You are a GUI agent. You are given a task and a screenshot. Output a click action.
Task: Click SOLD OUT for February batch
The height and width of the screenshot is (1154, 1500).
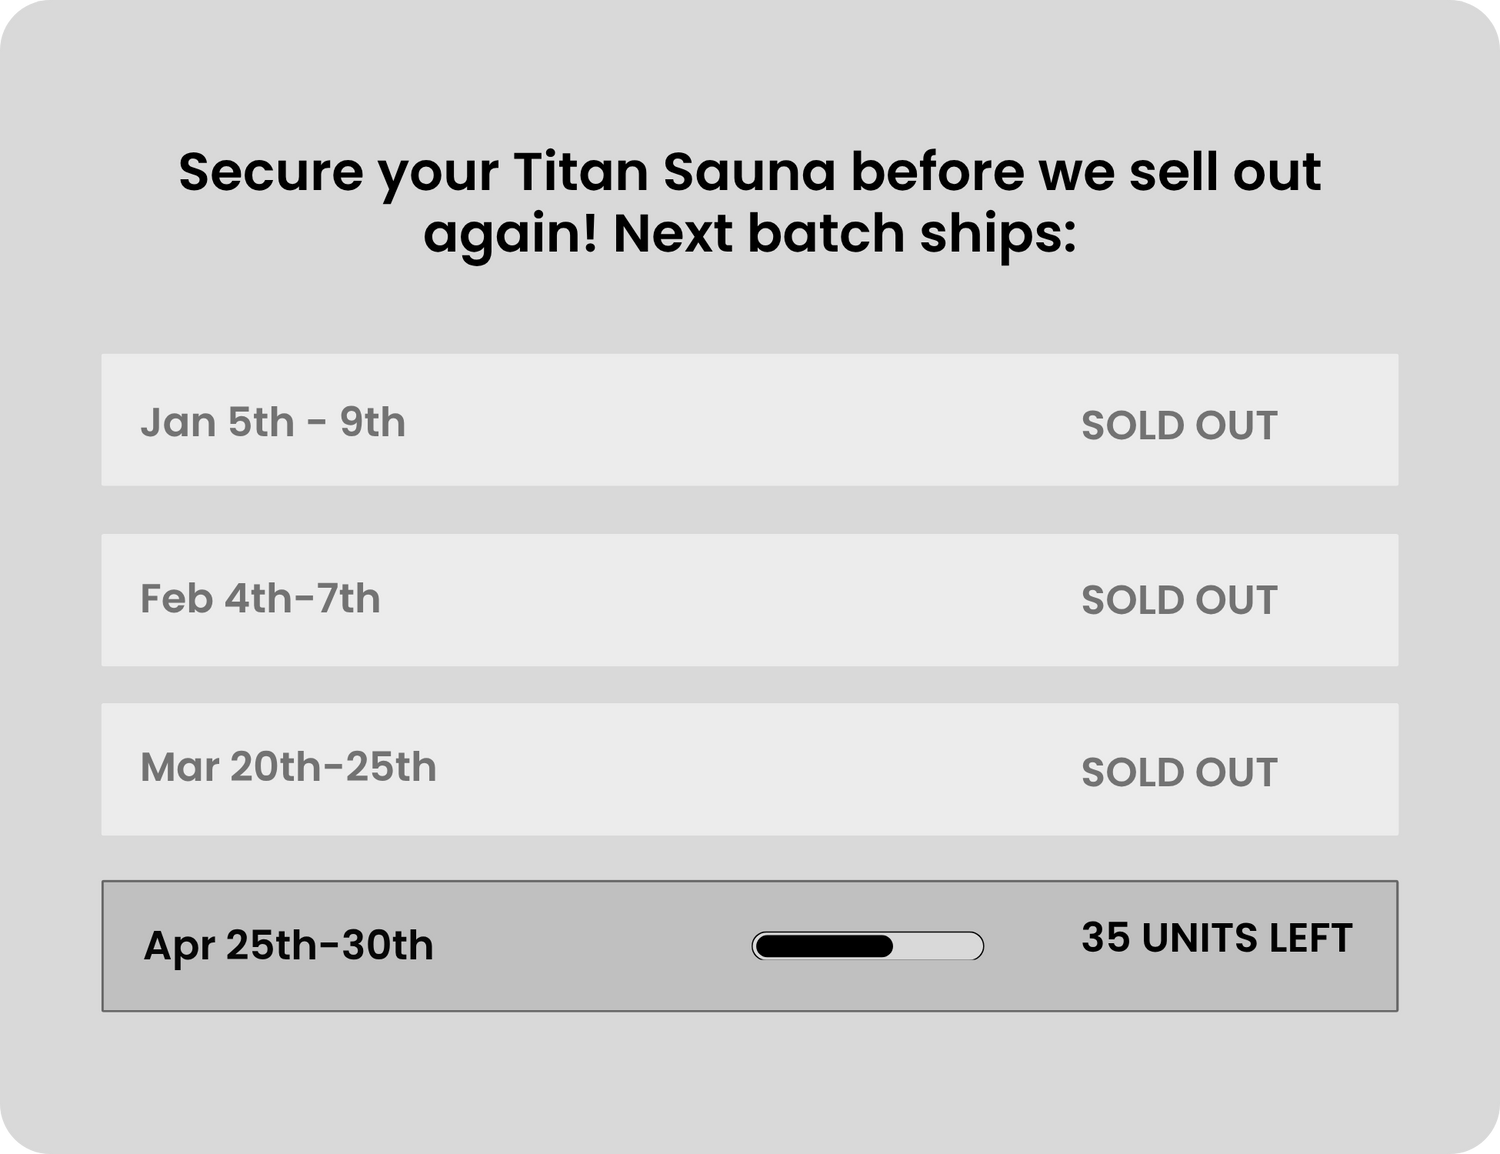tap(1178, 601)
